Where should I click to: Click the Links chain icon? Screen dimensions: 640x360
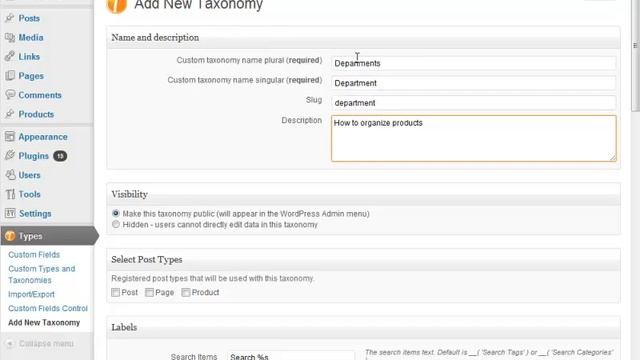10,56
